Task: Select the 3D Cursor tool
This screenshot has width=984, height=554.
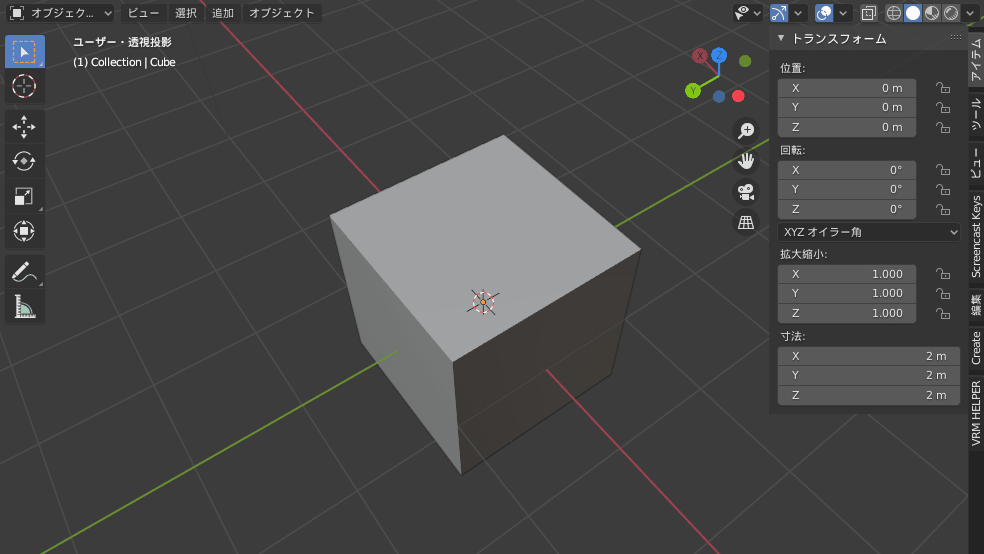Action: click(x=24, y=86)
